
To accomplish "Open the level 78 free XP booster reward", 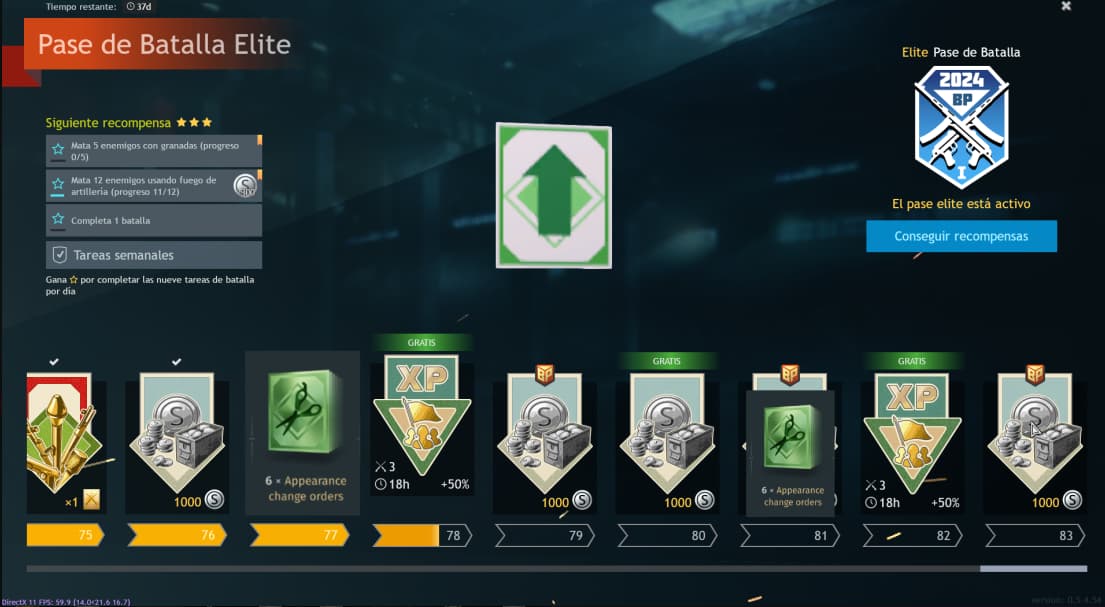I will coord(421,424).
